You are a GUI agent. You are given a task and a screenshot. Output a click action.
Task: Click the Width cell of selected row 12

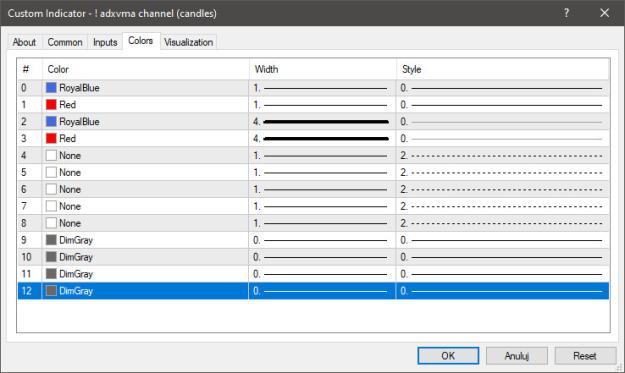coord(322,291)
